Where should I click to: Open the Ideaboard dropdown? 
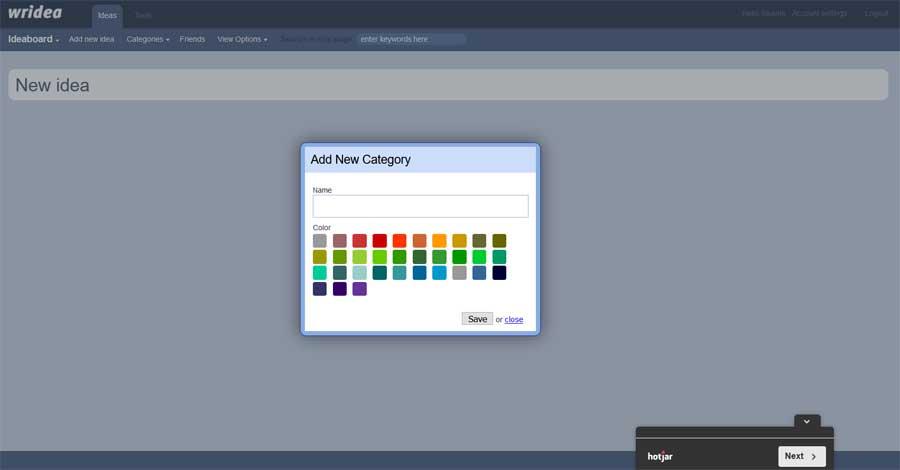click(33, 39)
